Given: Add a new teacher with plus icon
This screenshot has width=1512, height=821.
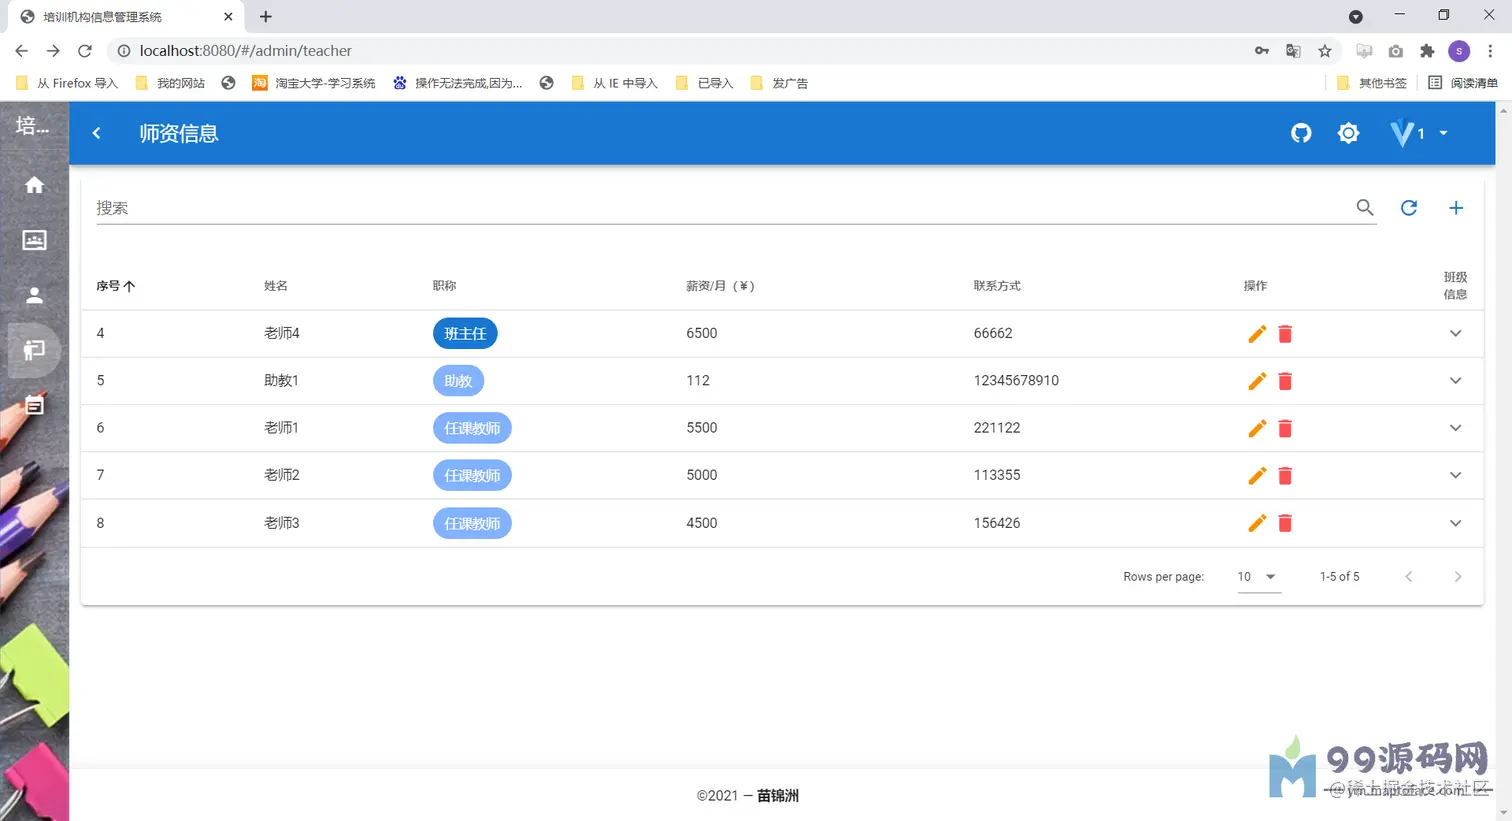Looking at the screenshot, I should (x=1456, y=208).
